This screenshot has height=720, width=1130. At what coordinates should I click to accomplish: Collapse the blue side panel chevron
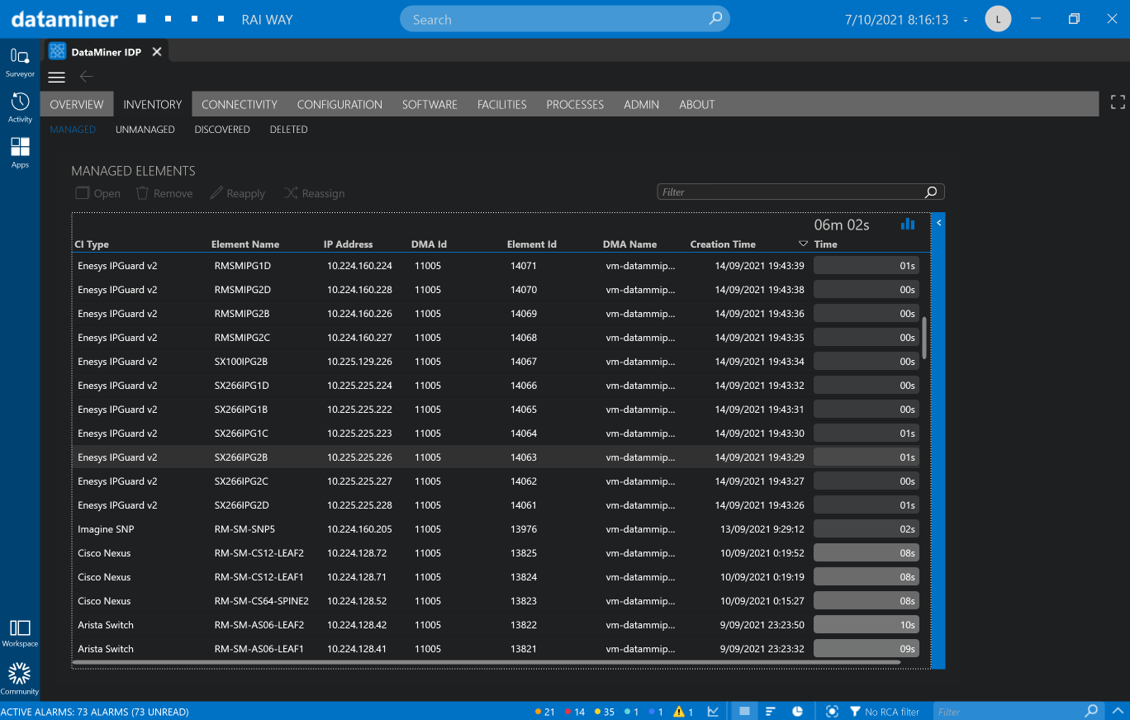[x=938, y=223]
